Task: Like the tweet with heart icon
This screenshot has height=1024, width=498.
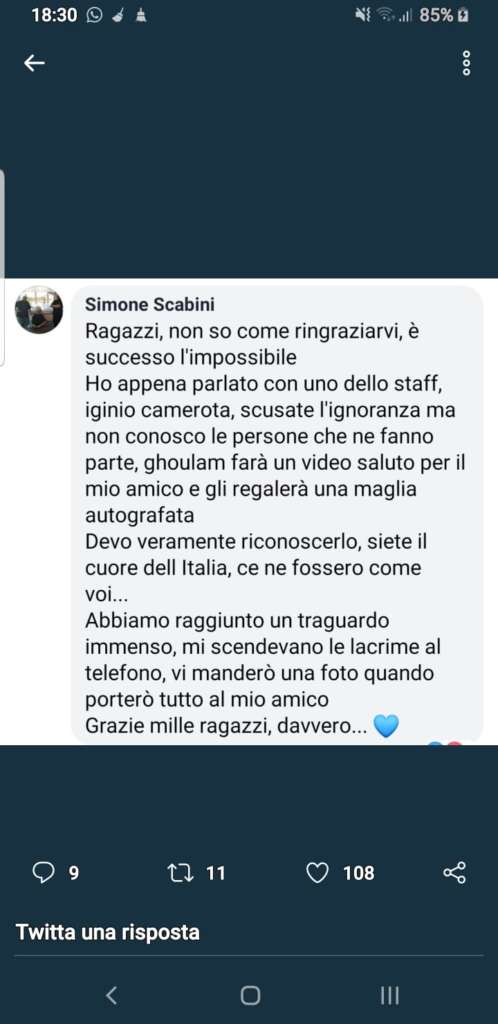Action: pos(317,872)
